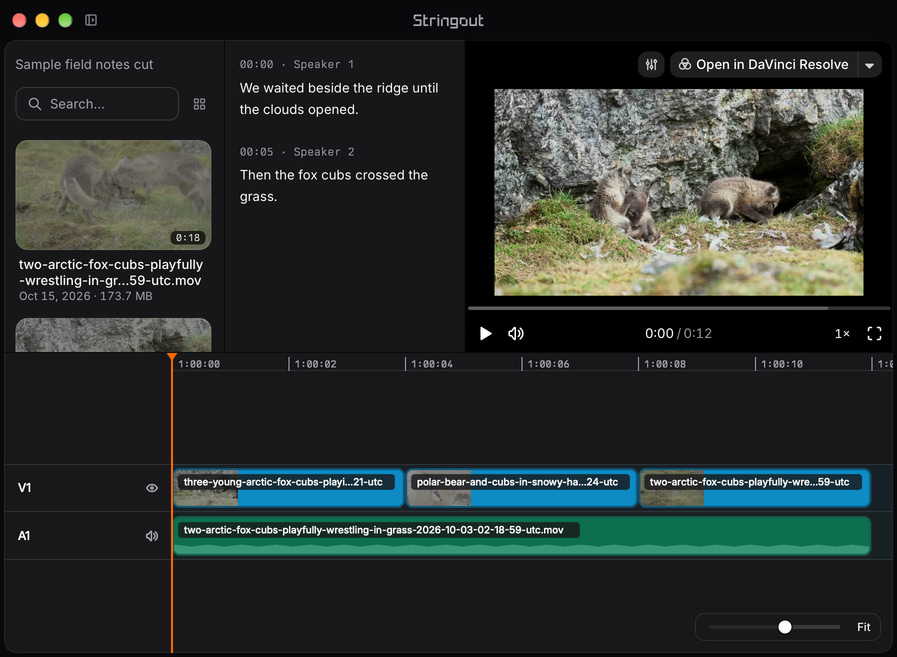
Task: Select transcript line "We waited beside the ridge"
Action: 339,98
